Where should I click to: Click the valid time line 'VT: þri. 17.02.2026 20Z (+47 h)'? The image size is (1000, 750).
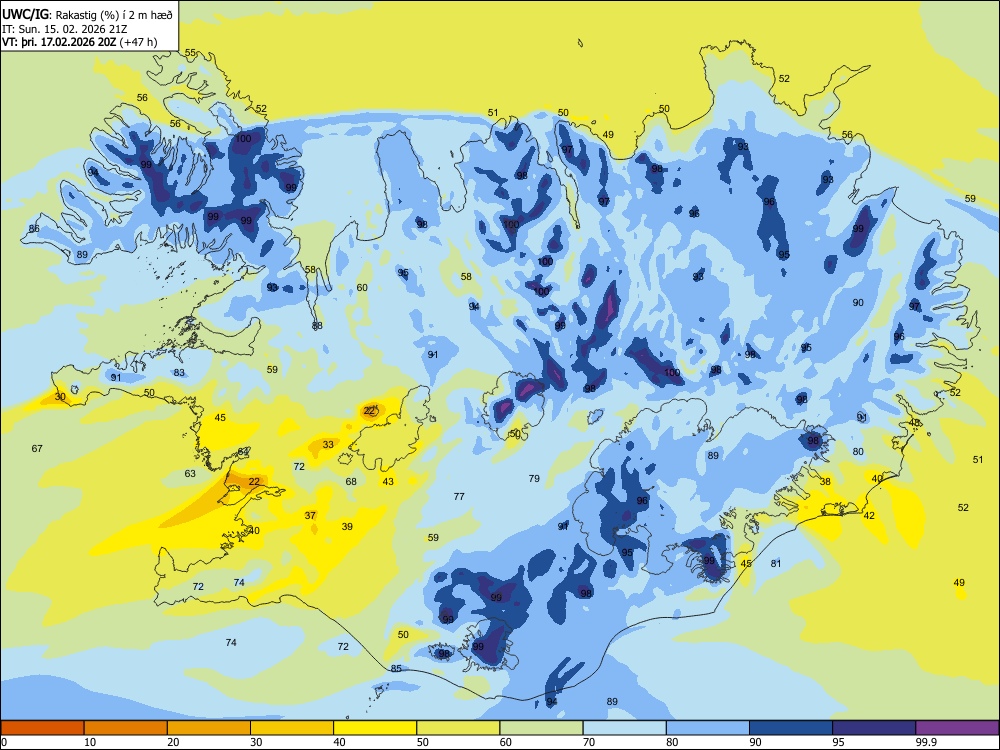pos(80,42)
